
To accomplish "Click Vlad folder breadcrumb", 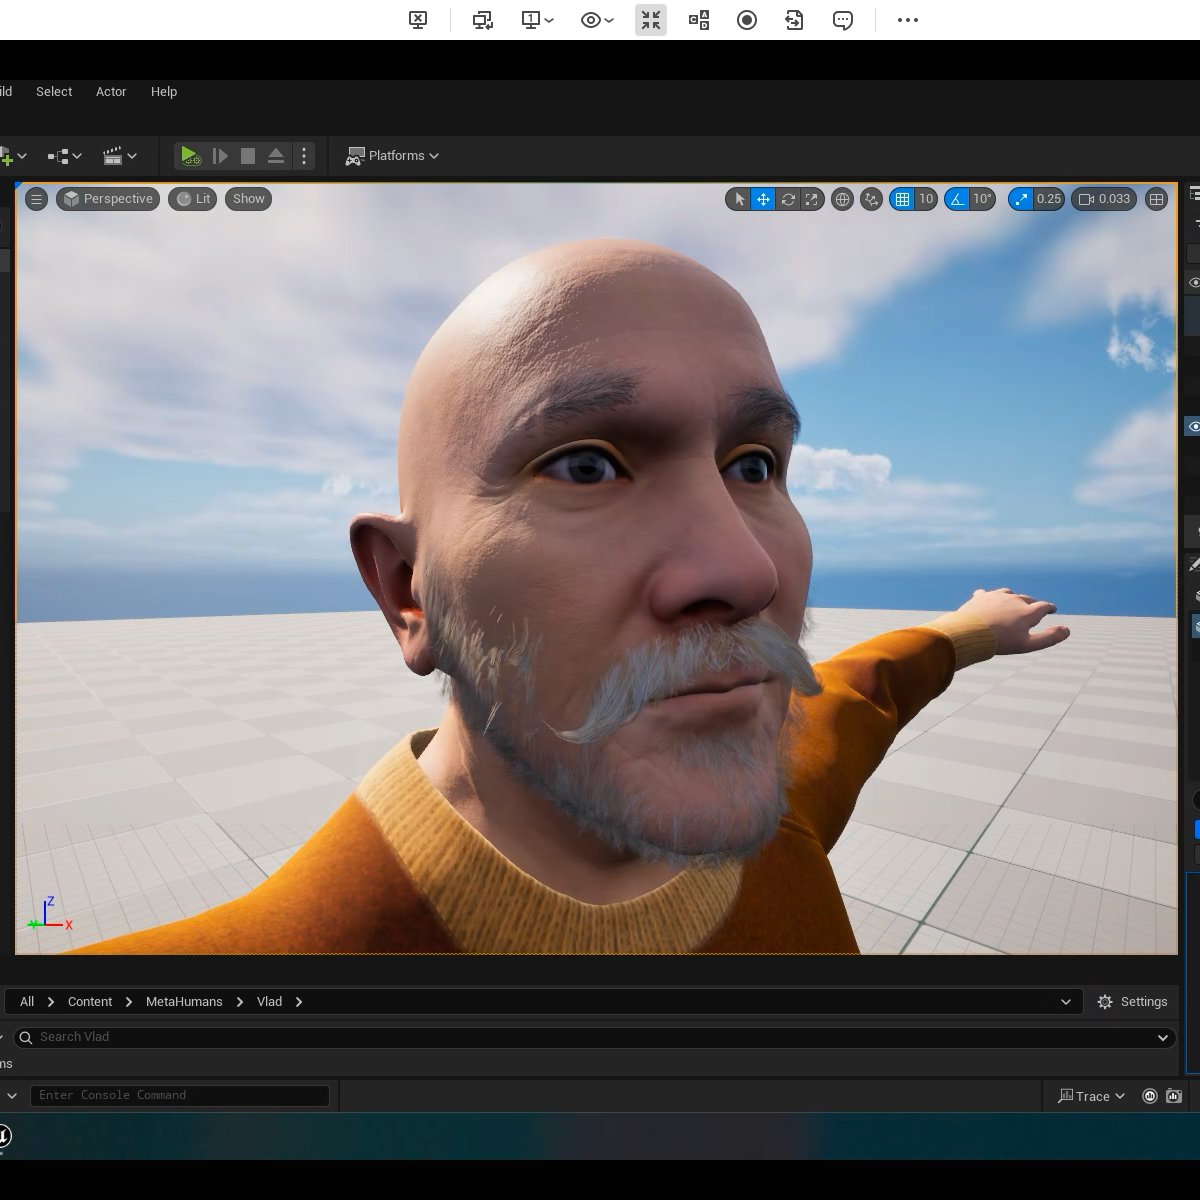I will click(x=269, y=1002).
